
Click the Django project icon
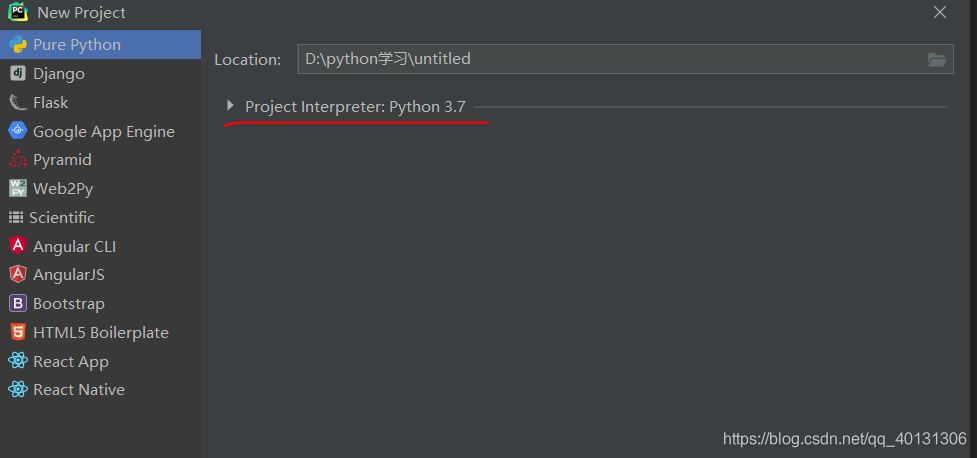(17, 74)
